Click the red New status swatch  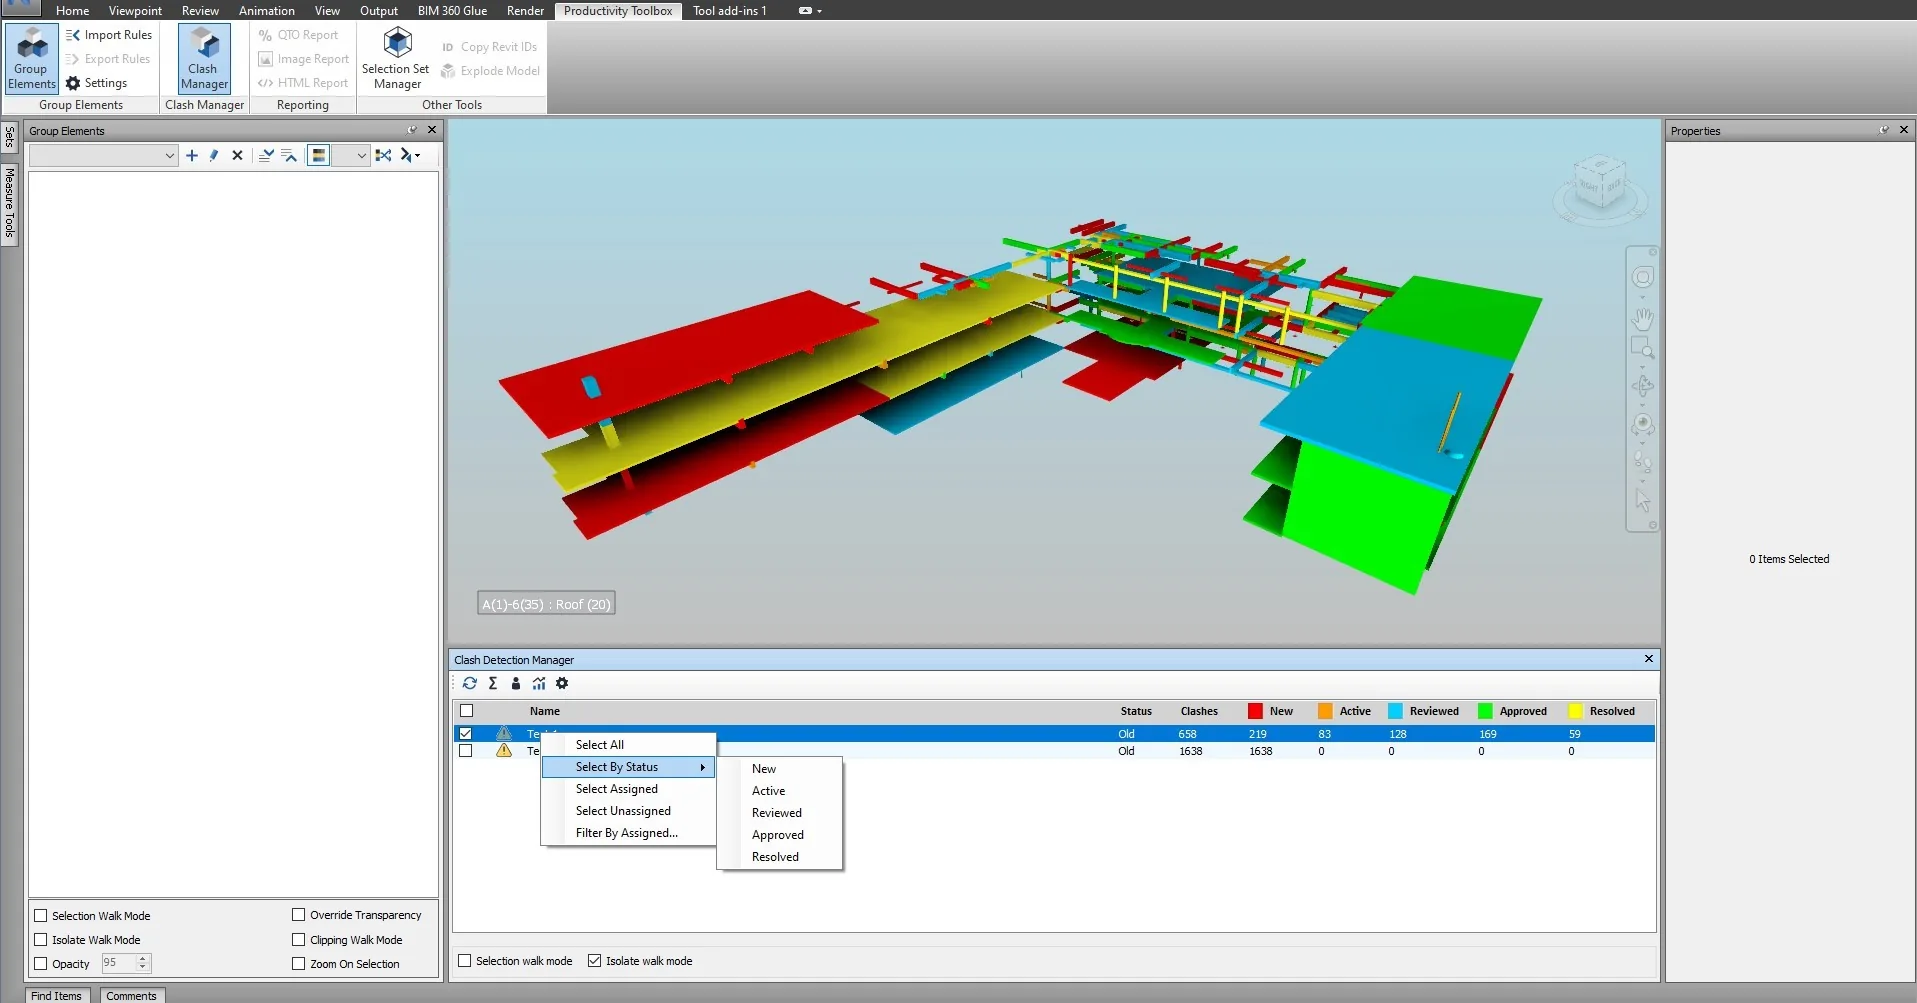coord(1255,711)
